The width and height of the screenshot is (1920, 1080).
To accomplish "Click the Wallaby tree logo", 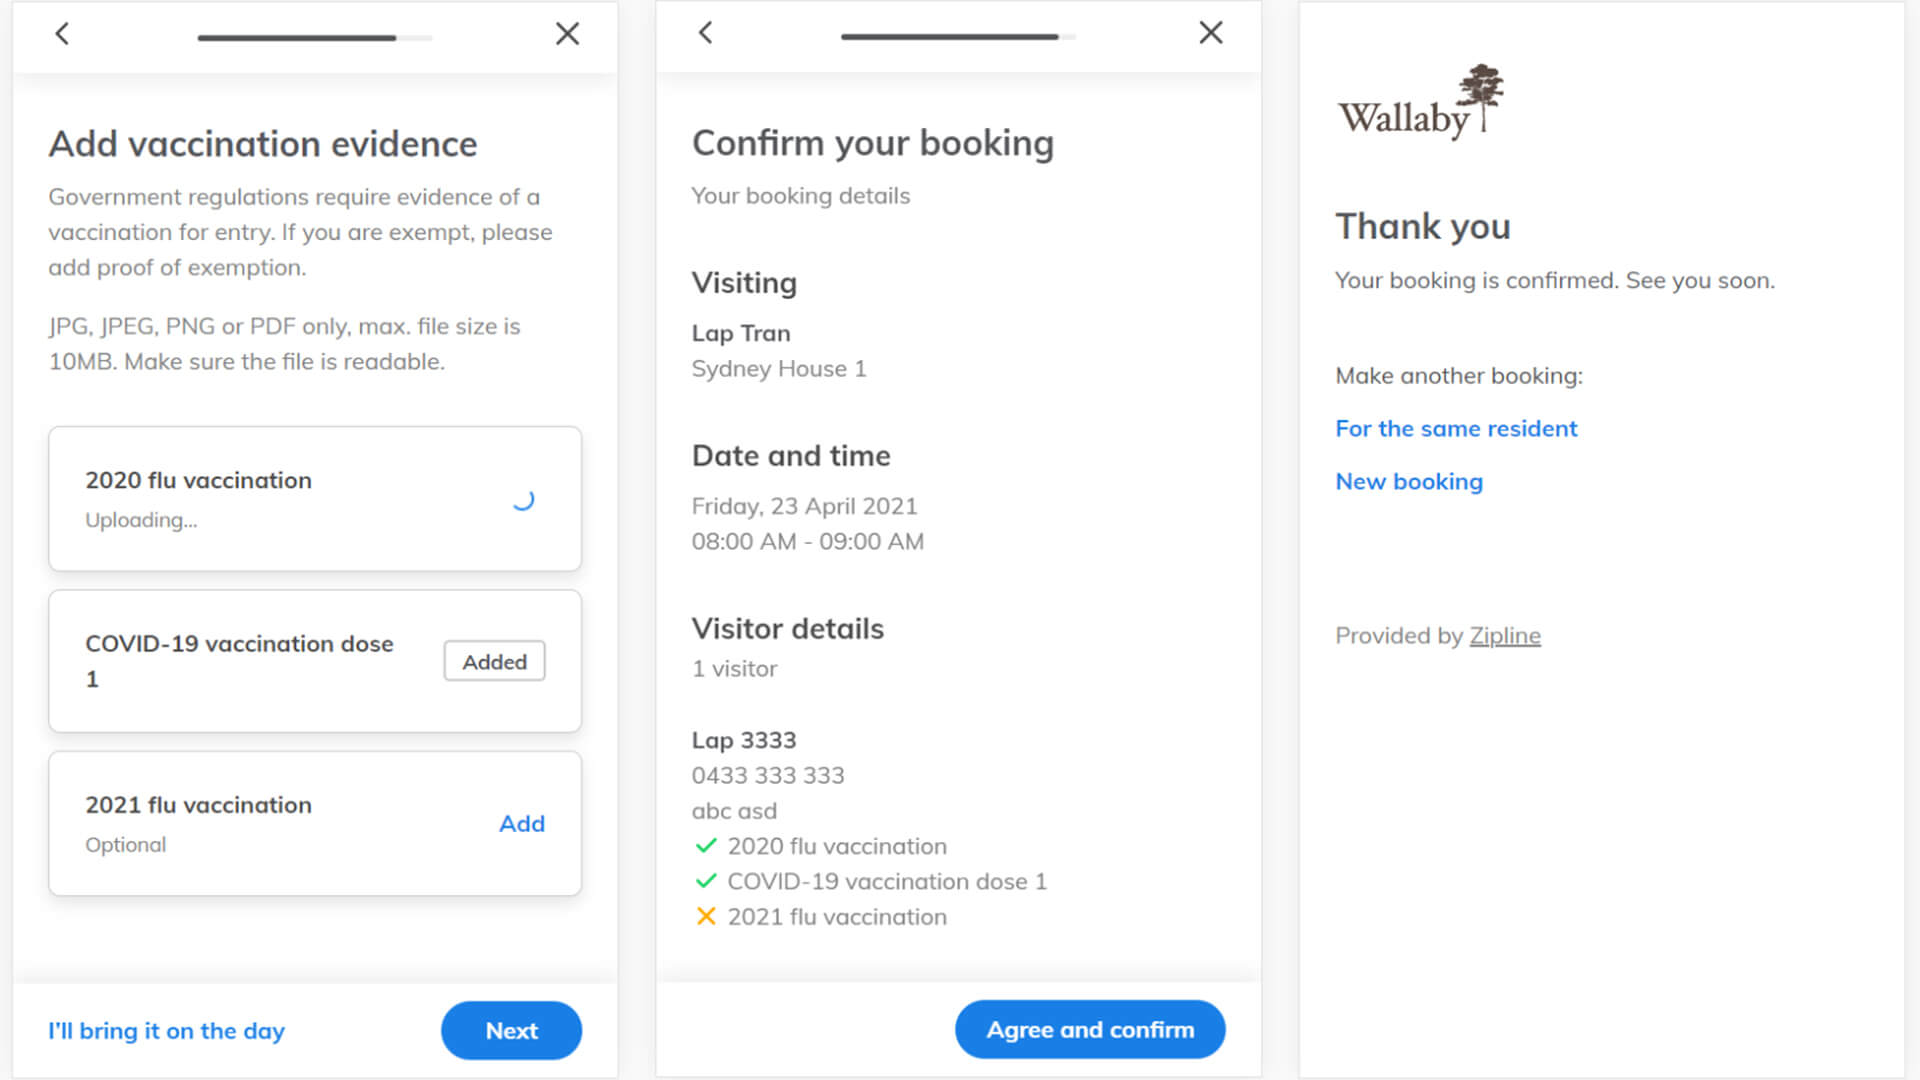I will (x=1420, y=102).
